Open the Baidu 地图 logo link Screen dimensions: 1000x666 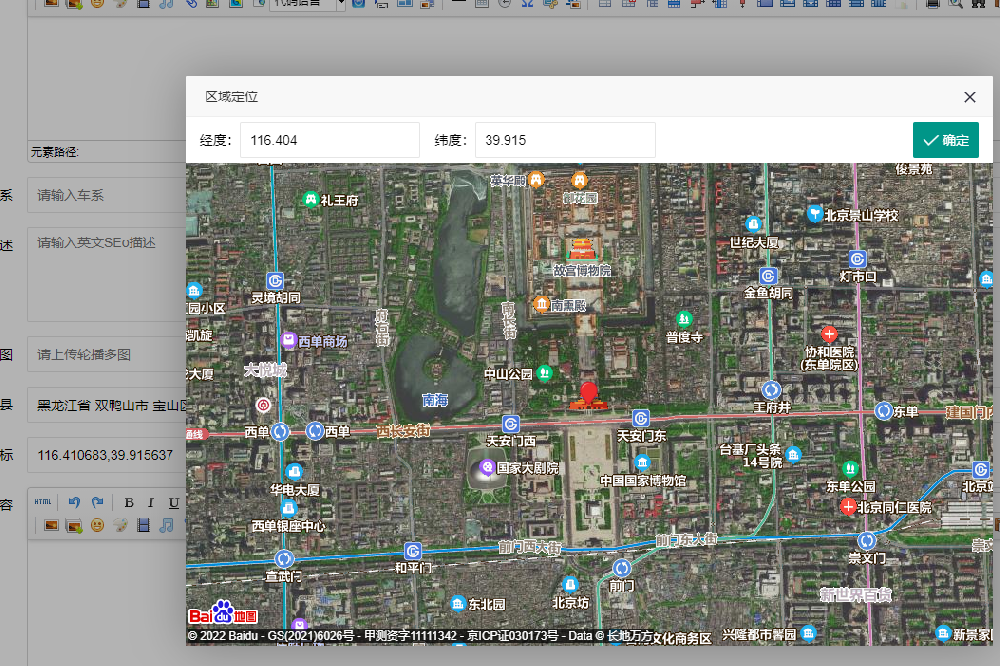click(x=223, y=614)
